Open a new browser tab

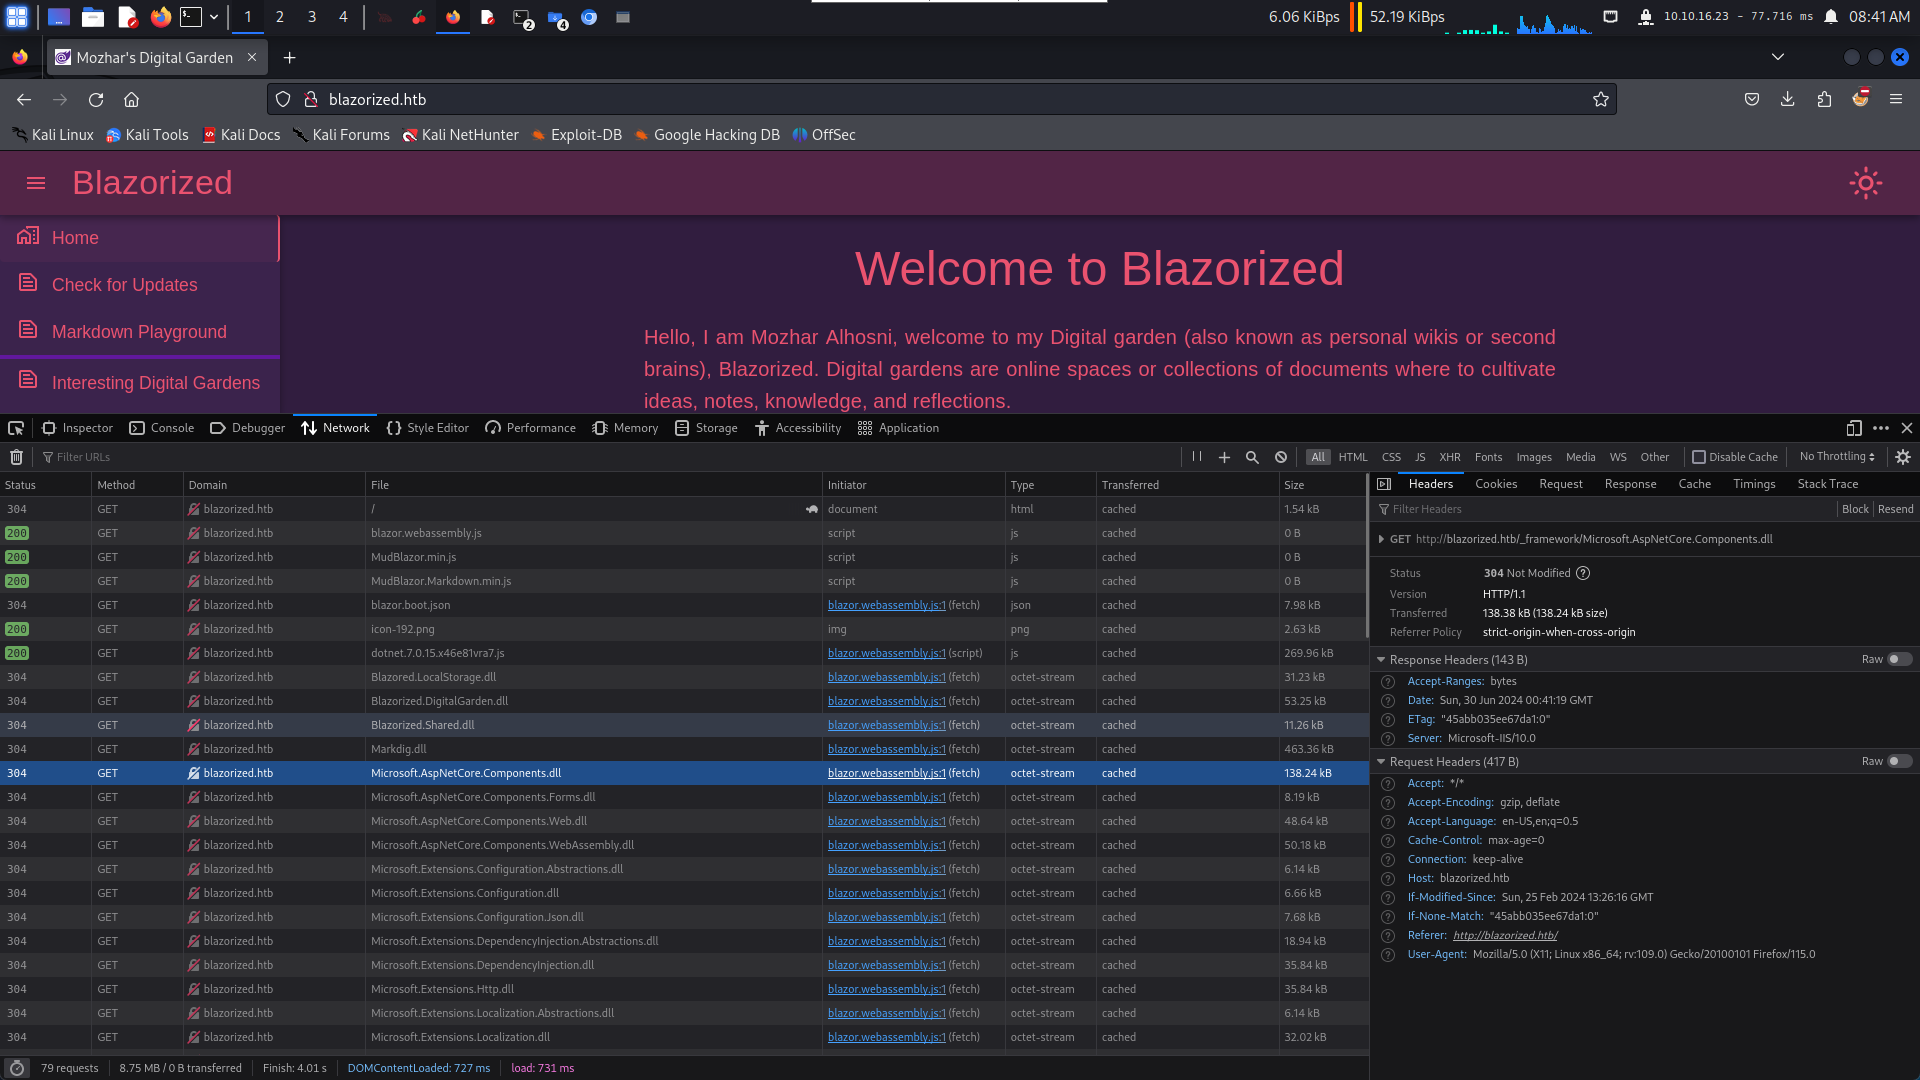(289, 58)
